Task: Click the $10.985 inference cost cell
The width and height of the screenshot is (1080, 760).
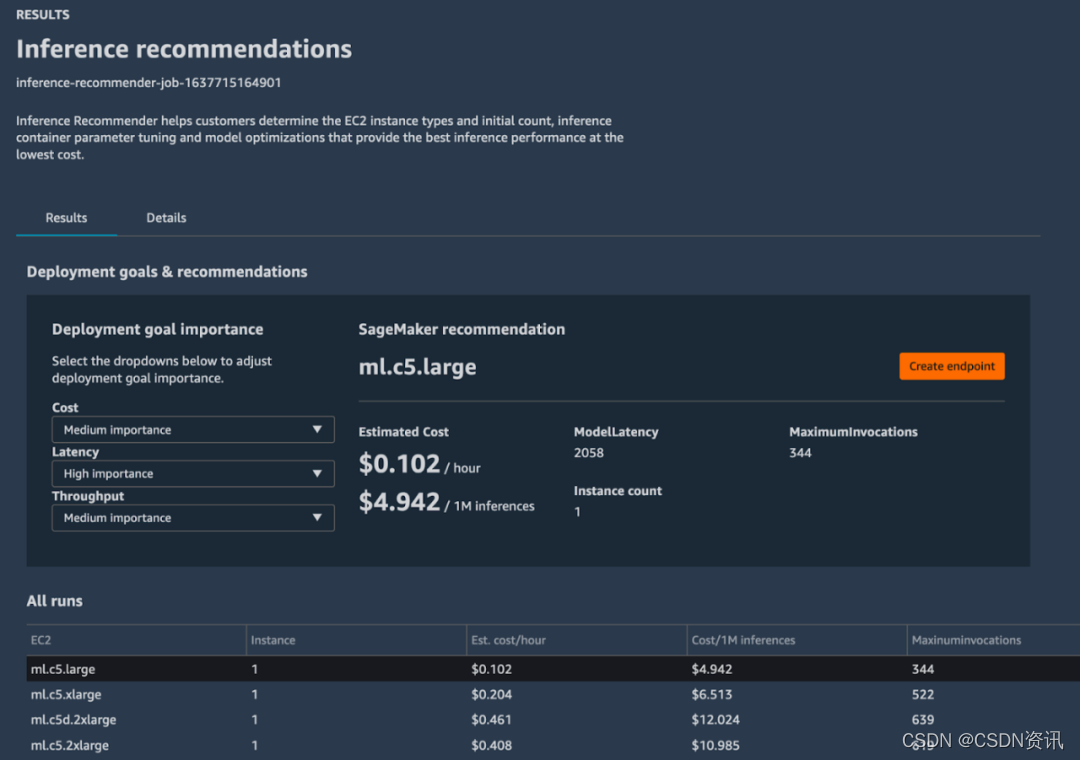Action: pyautogui.click(x=716, y=746)
